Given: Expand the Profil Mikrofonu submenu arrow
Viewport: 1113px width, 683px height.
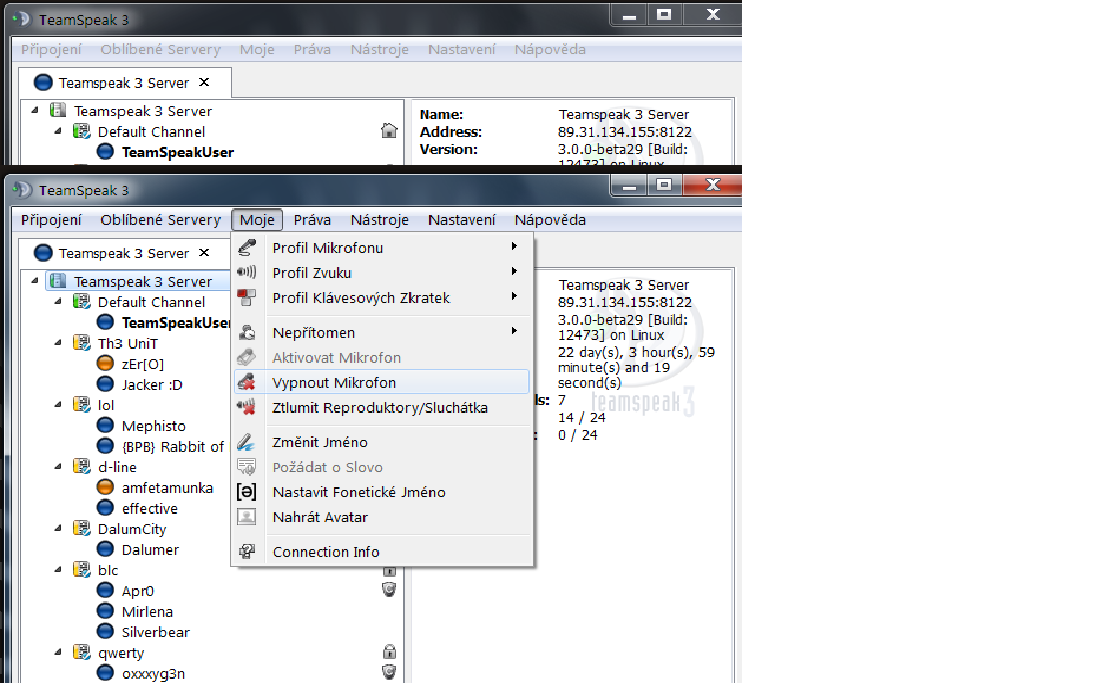Looking at the screenshot, I should (x=515, y=247).
